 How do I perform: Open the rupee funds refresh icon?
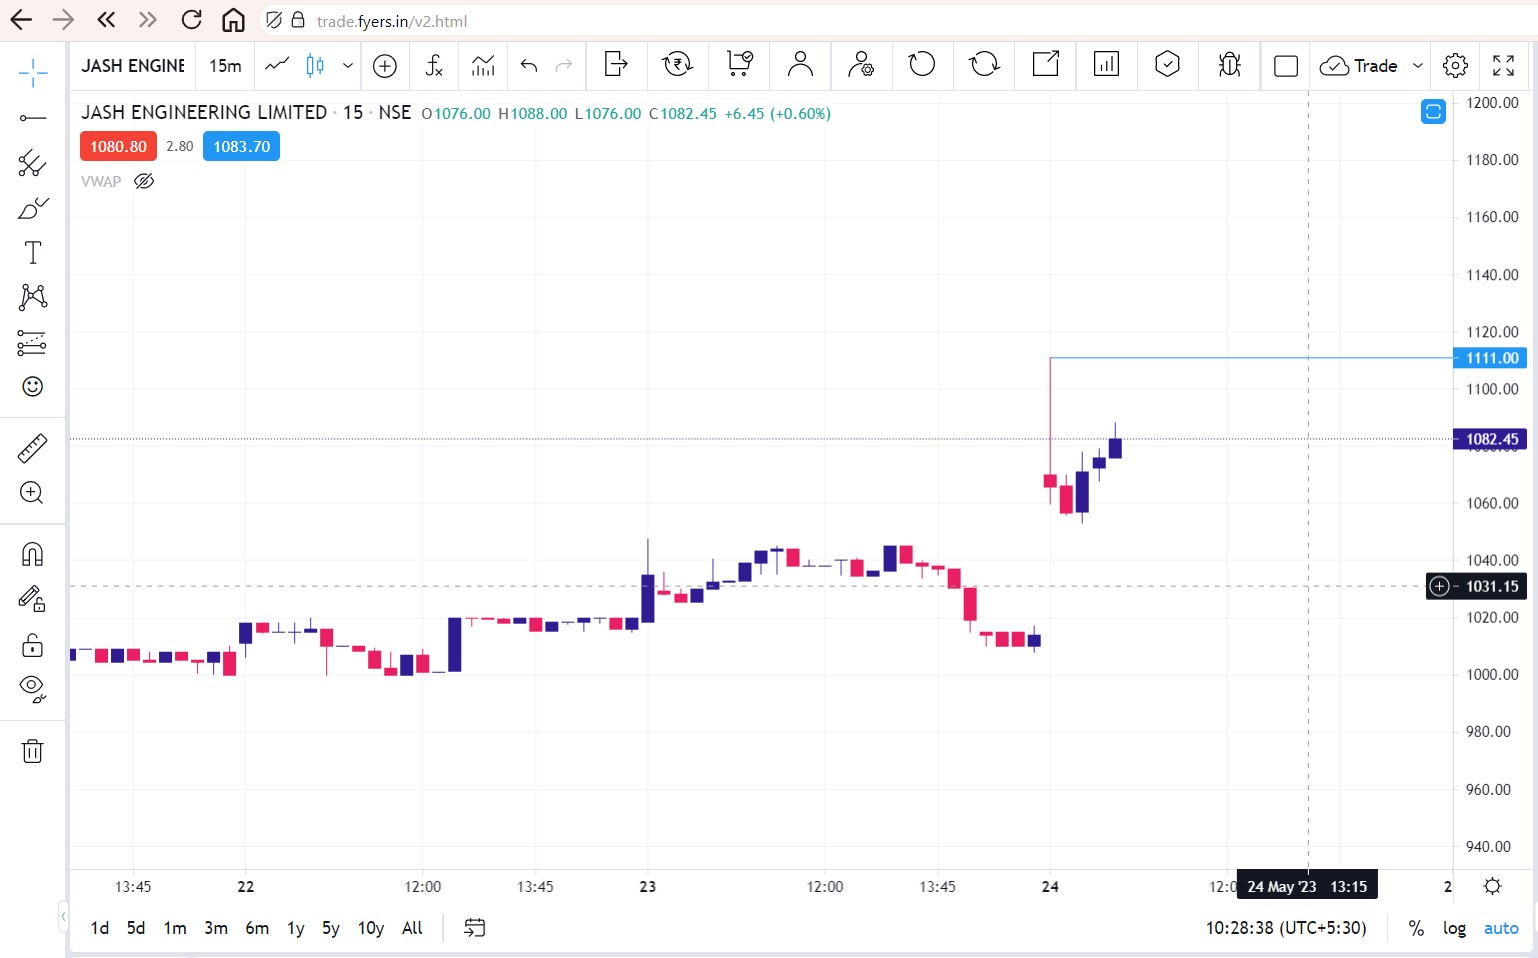pyautogui.click(x=677, y=65)
